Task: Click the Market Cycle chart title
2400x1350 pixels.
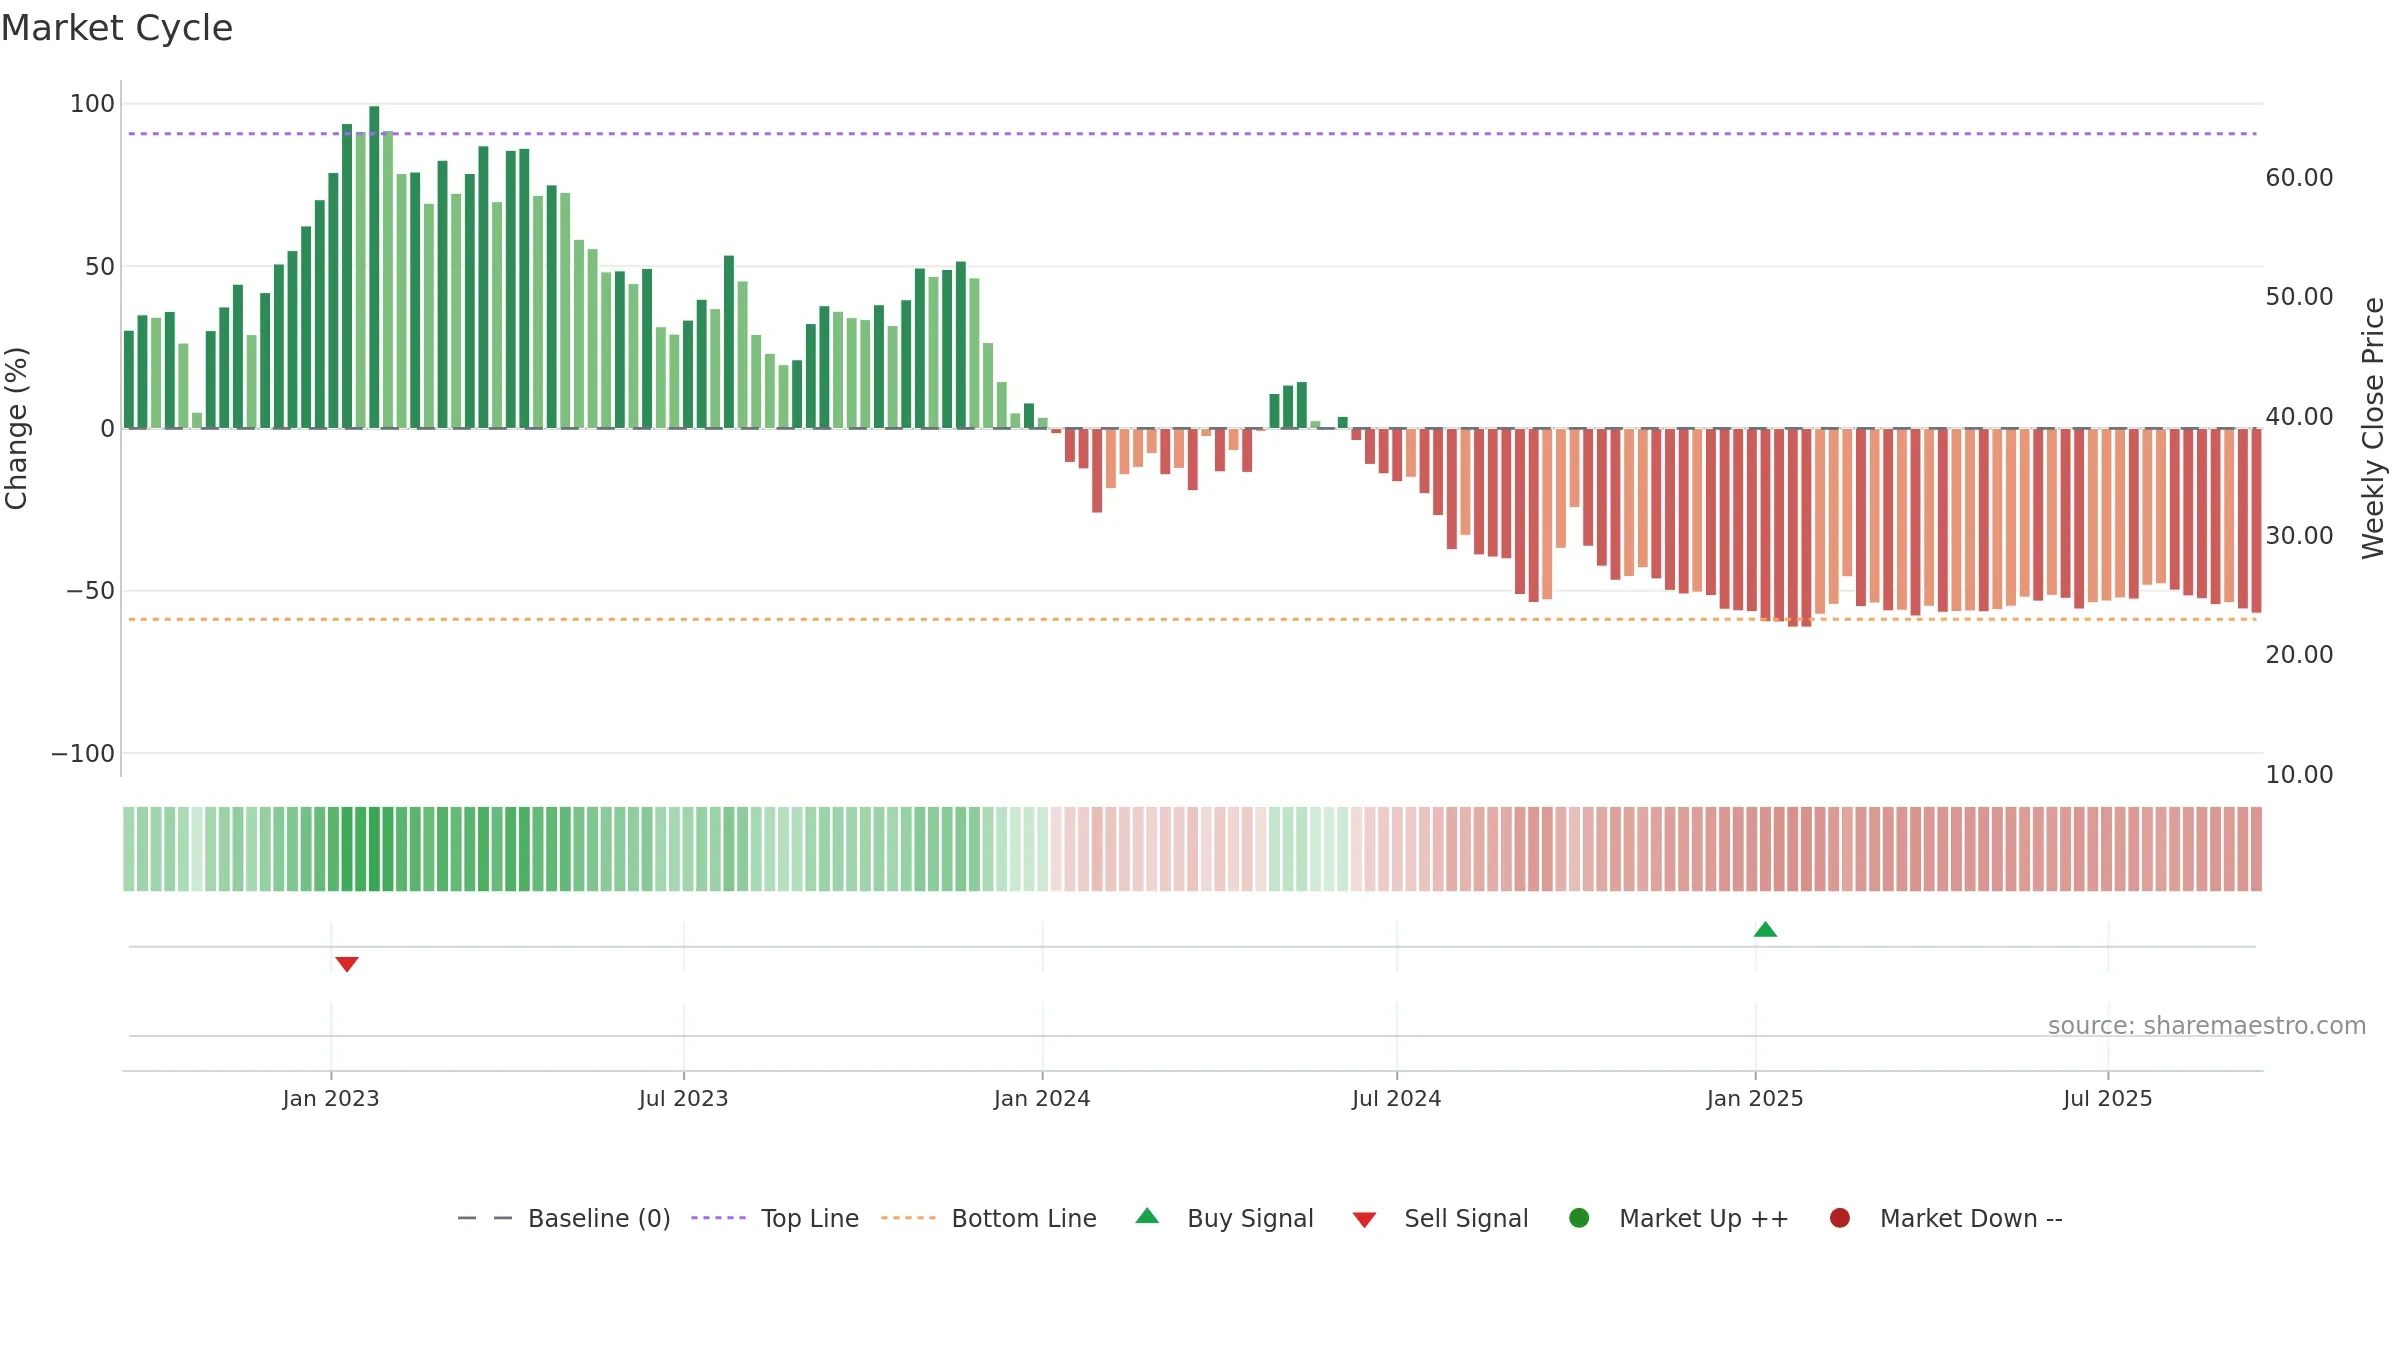Action: [x=117, y=28]
